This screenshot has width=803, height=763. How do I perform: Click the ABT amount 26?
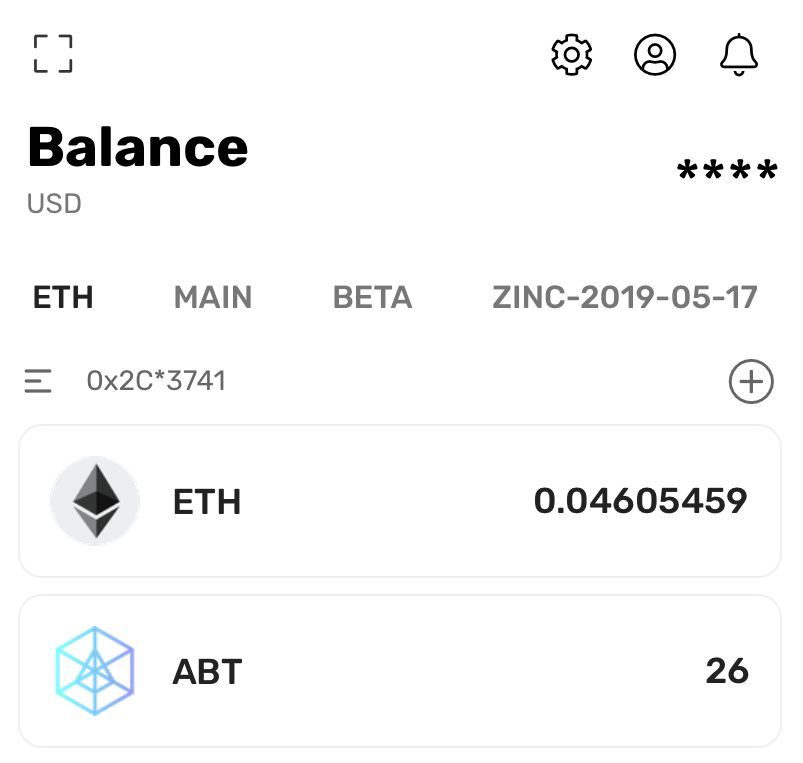(x=727, y=671)
